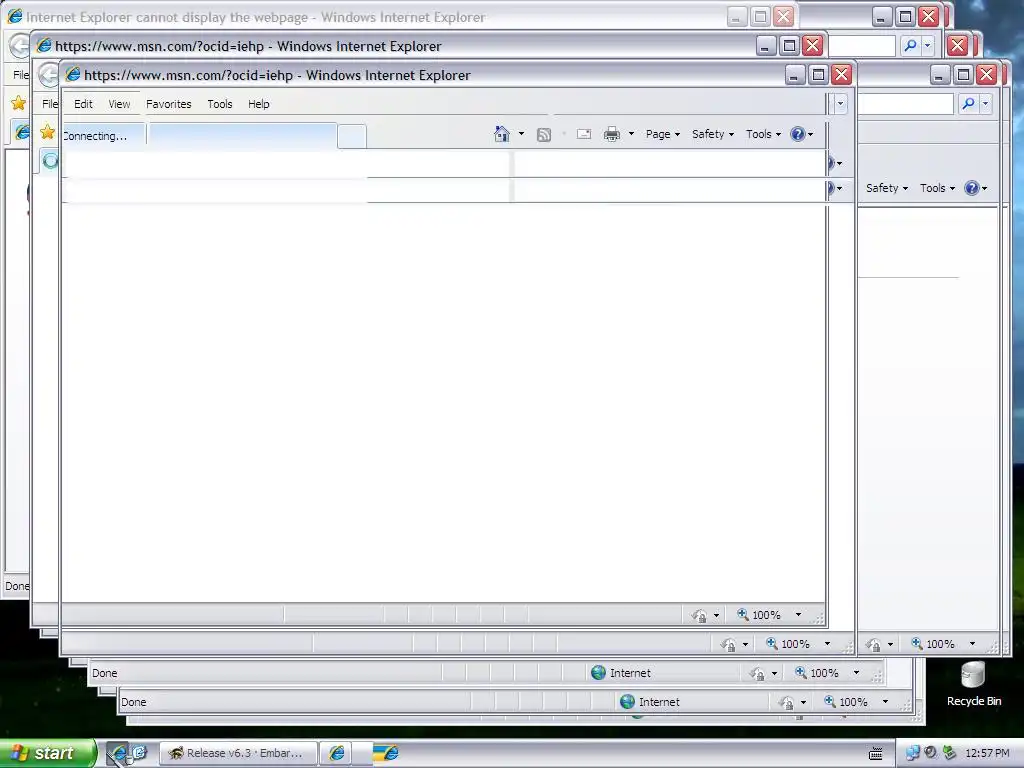Open Tools dropdown right of Page and Safety

point(763,134)
